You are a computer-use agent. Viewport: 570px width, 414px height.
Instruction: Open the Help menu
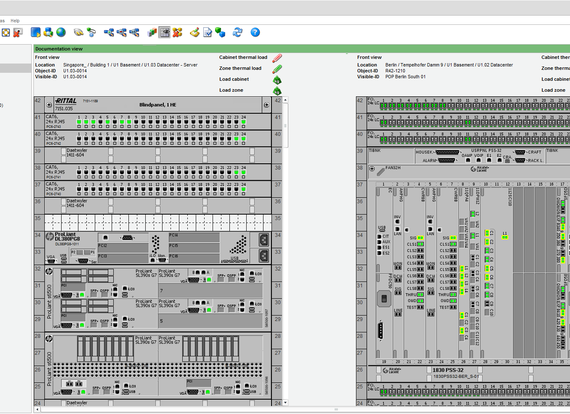point(15,21)
